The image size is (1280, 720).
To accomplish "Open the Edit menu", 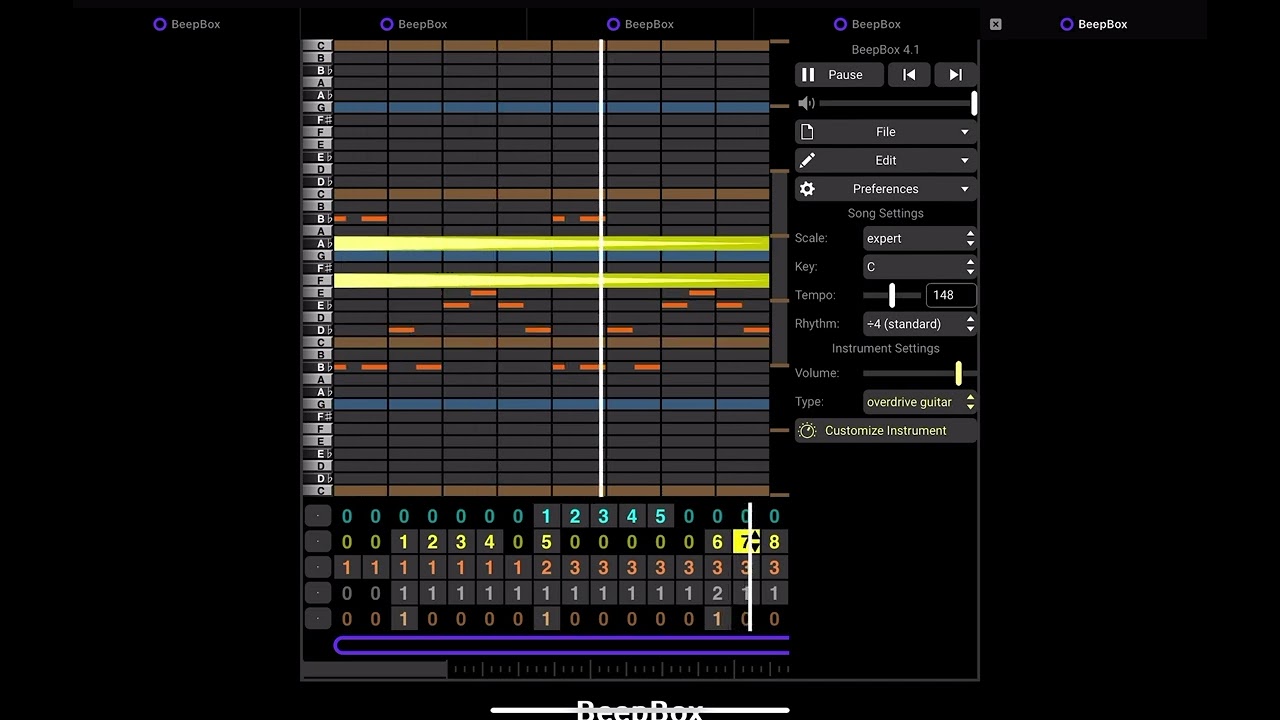I will (885, 160).
